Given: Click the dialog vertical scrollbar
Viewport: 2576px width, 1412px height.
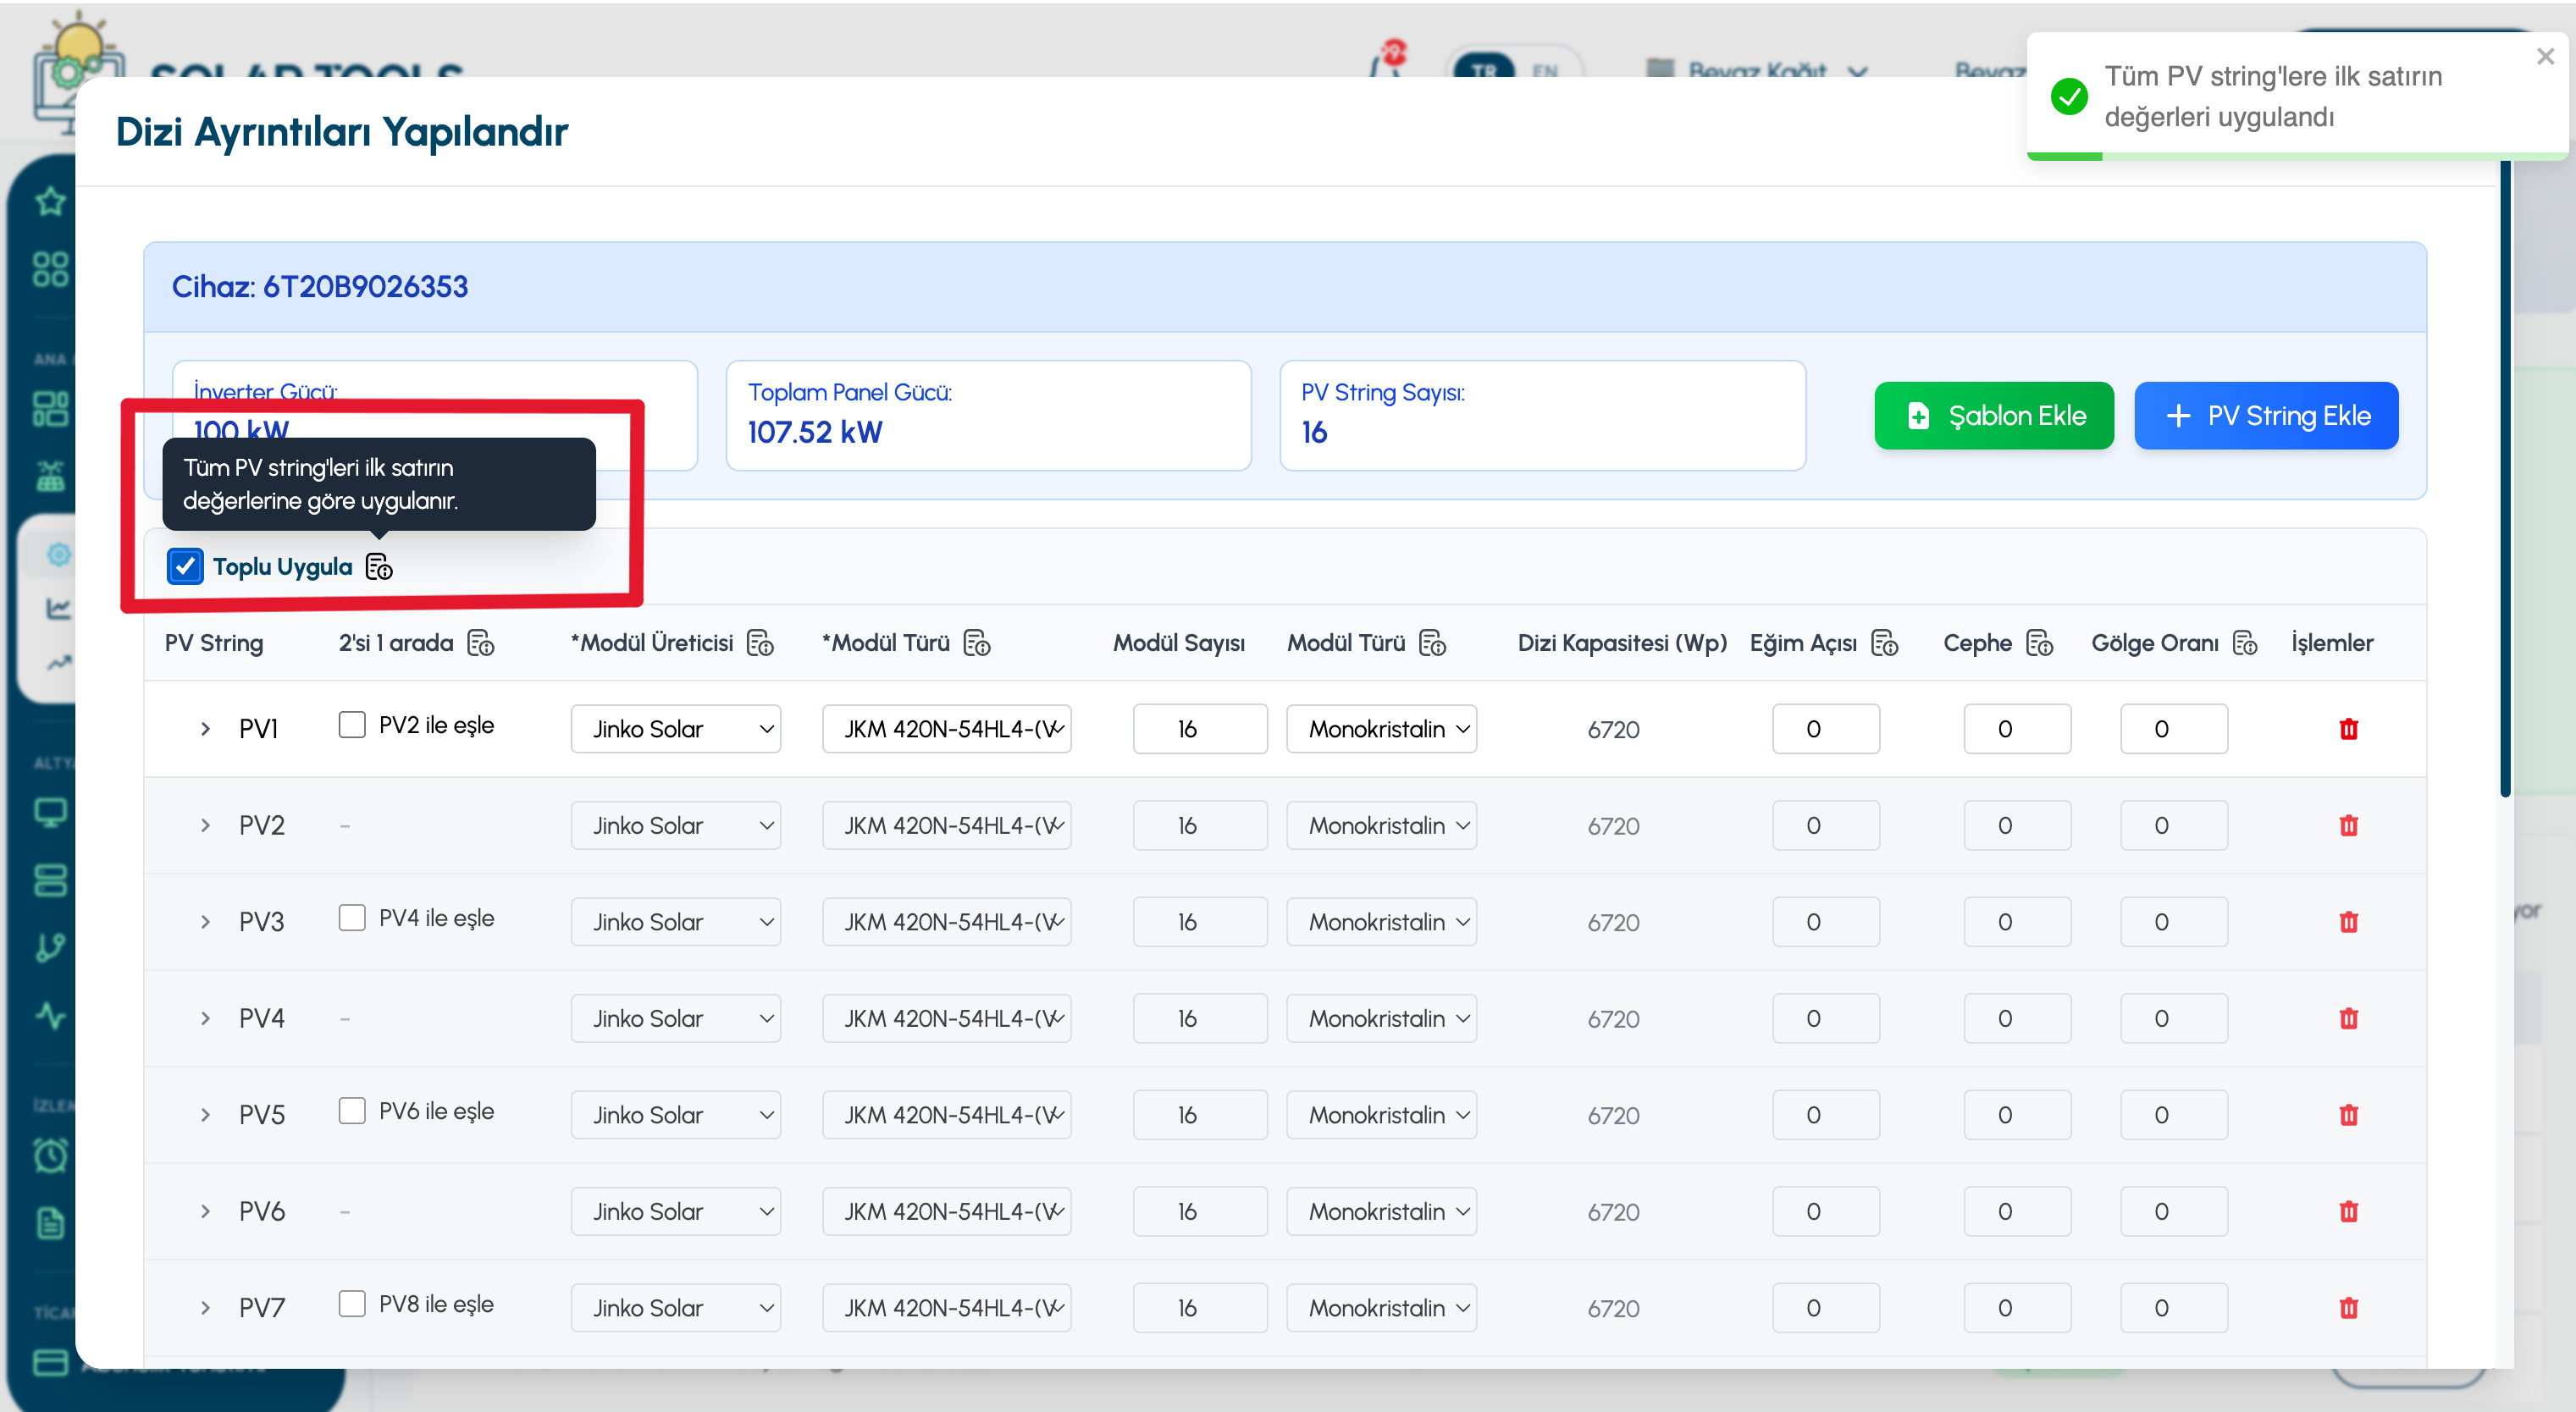Looking at the screenshot, I should pos(2505,478).
